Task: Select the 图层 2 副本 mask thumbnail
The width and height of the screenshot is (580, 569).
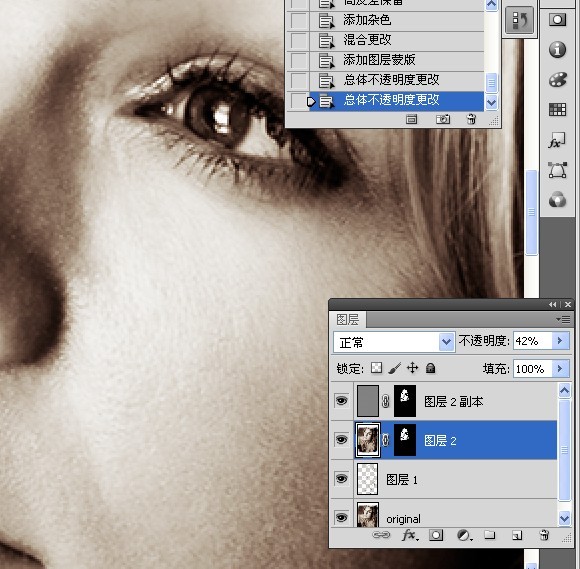Action: [x=405, y=401]
